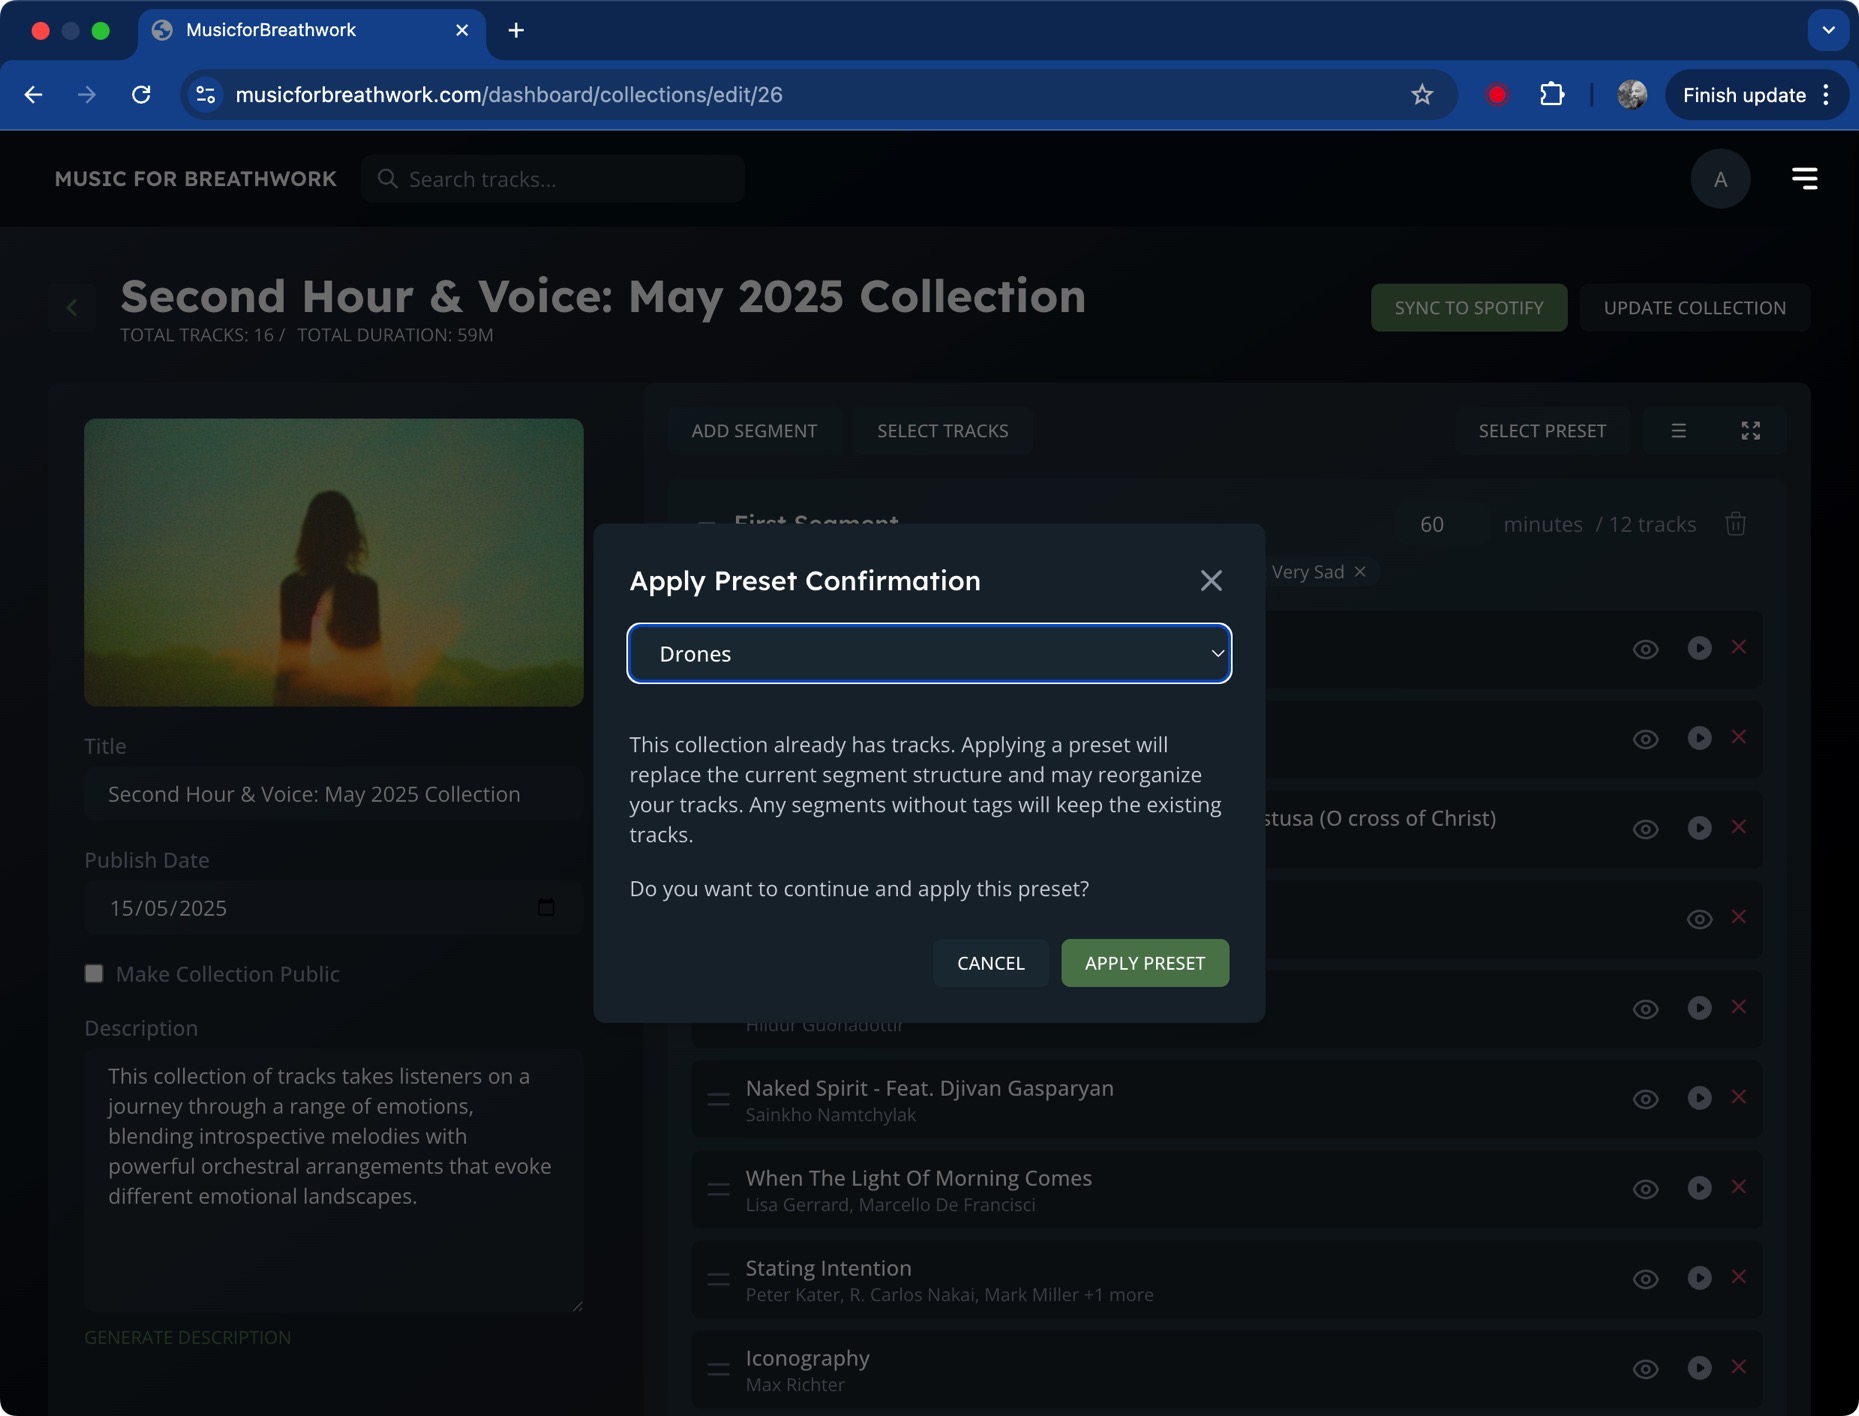The height and width of the screenshot is (1416, 1859).
Task: Click the Finish update button
Action: pos(1755,95)
